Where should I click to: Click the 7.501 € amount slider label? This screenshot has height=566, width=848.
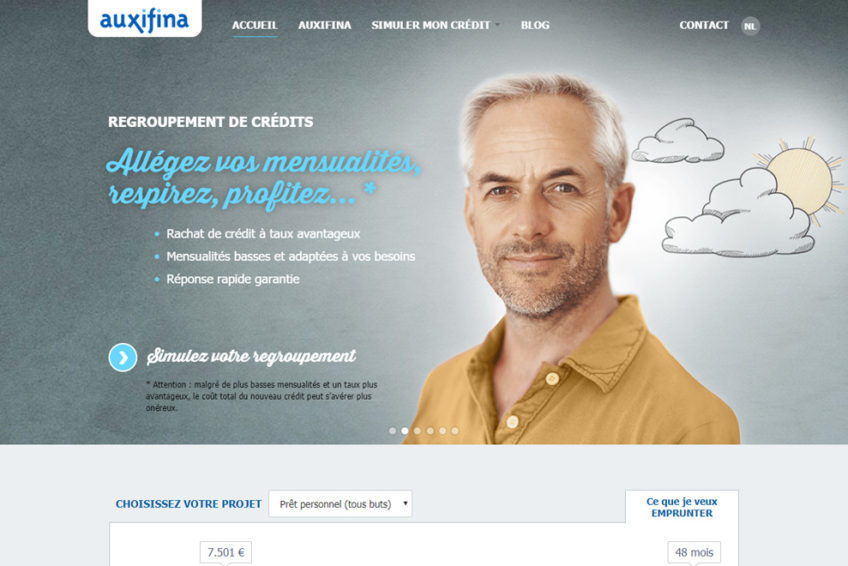coord(226,552)
